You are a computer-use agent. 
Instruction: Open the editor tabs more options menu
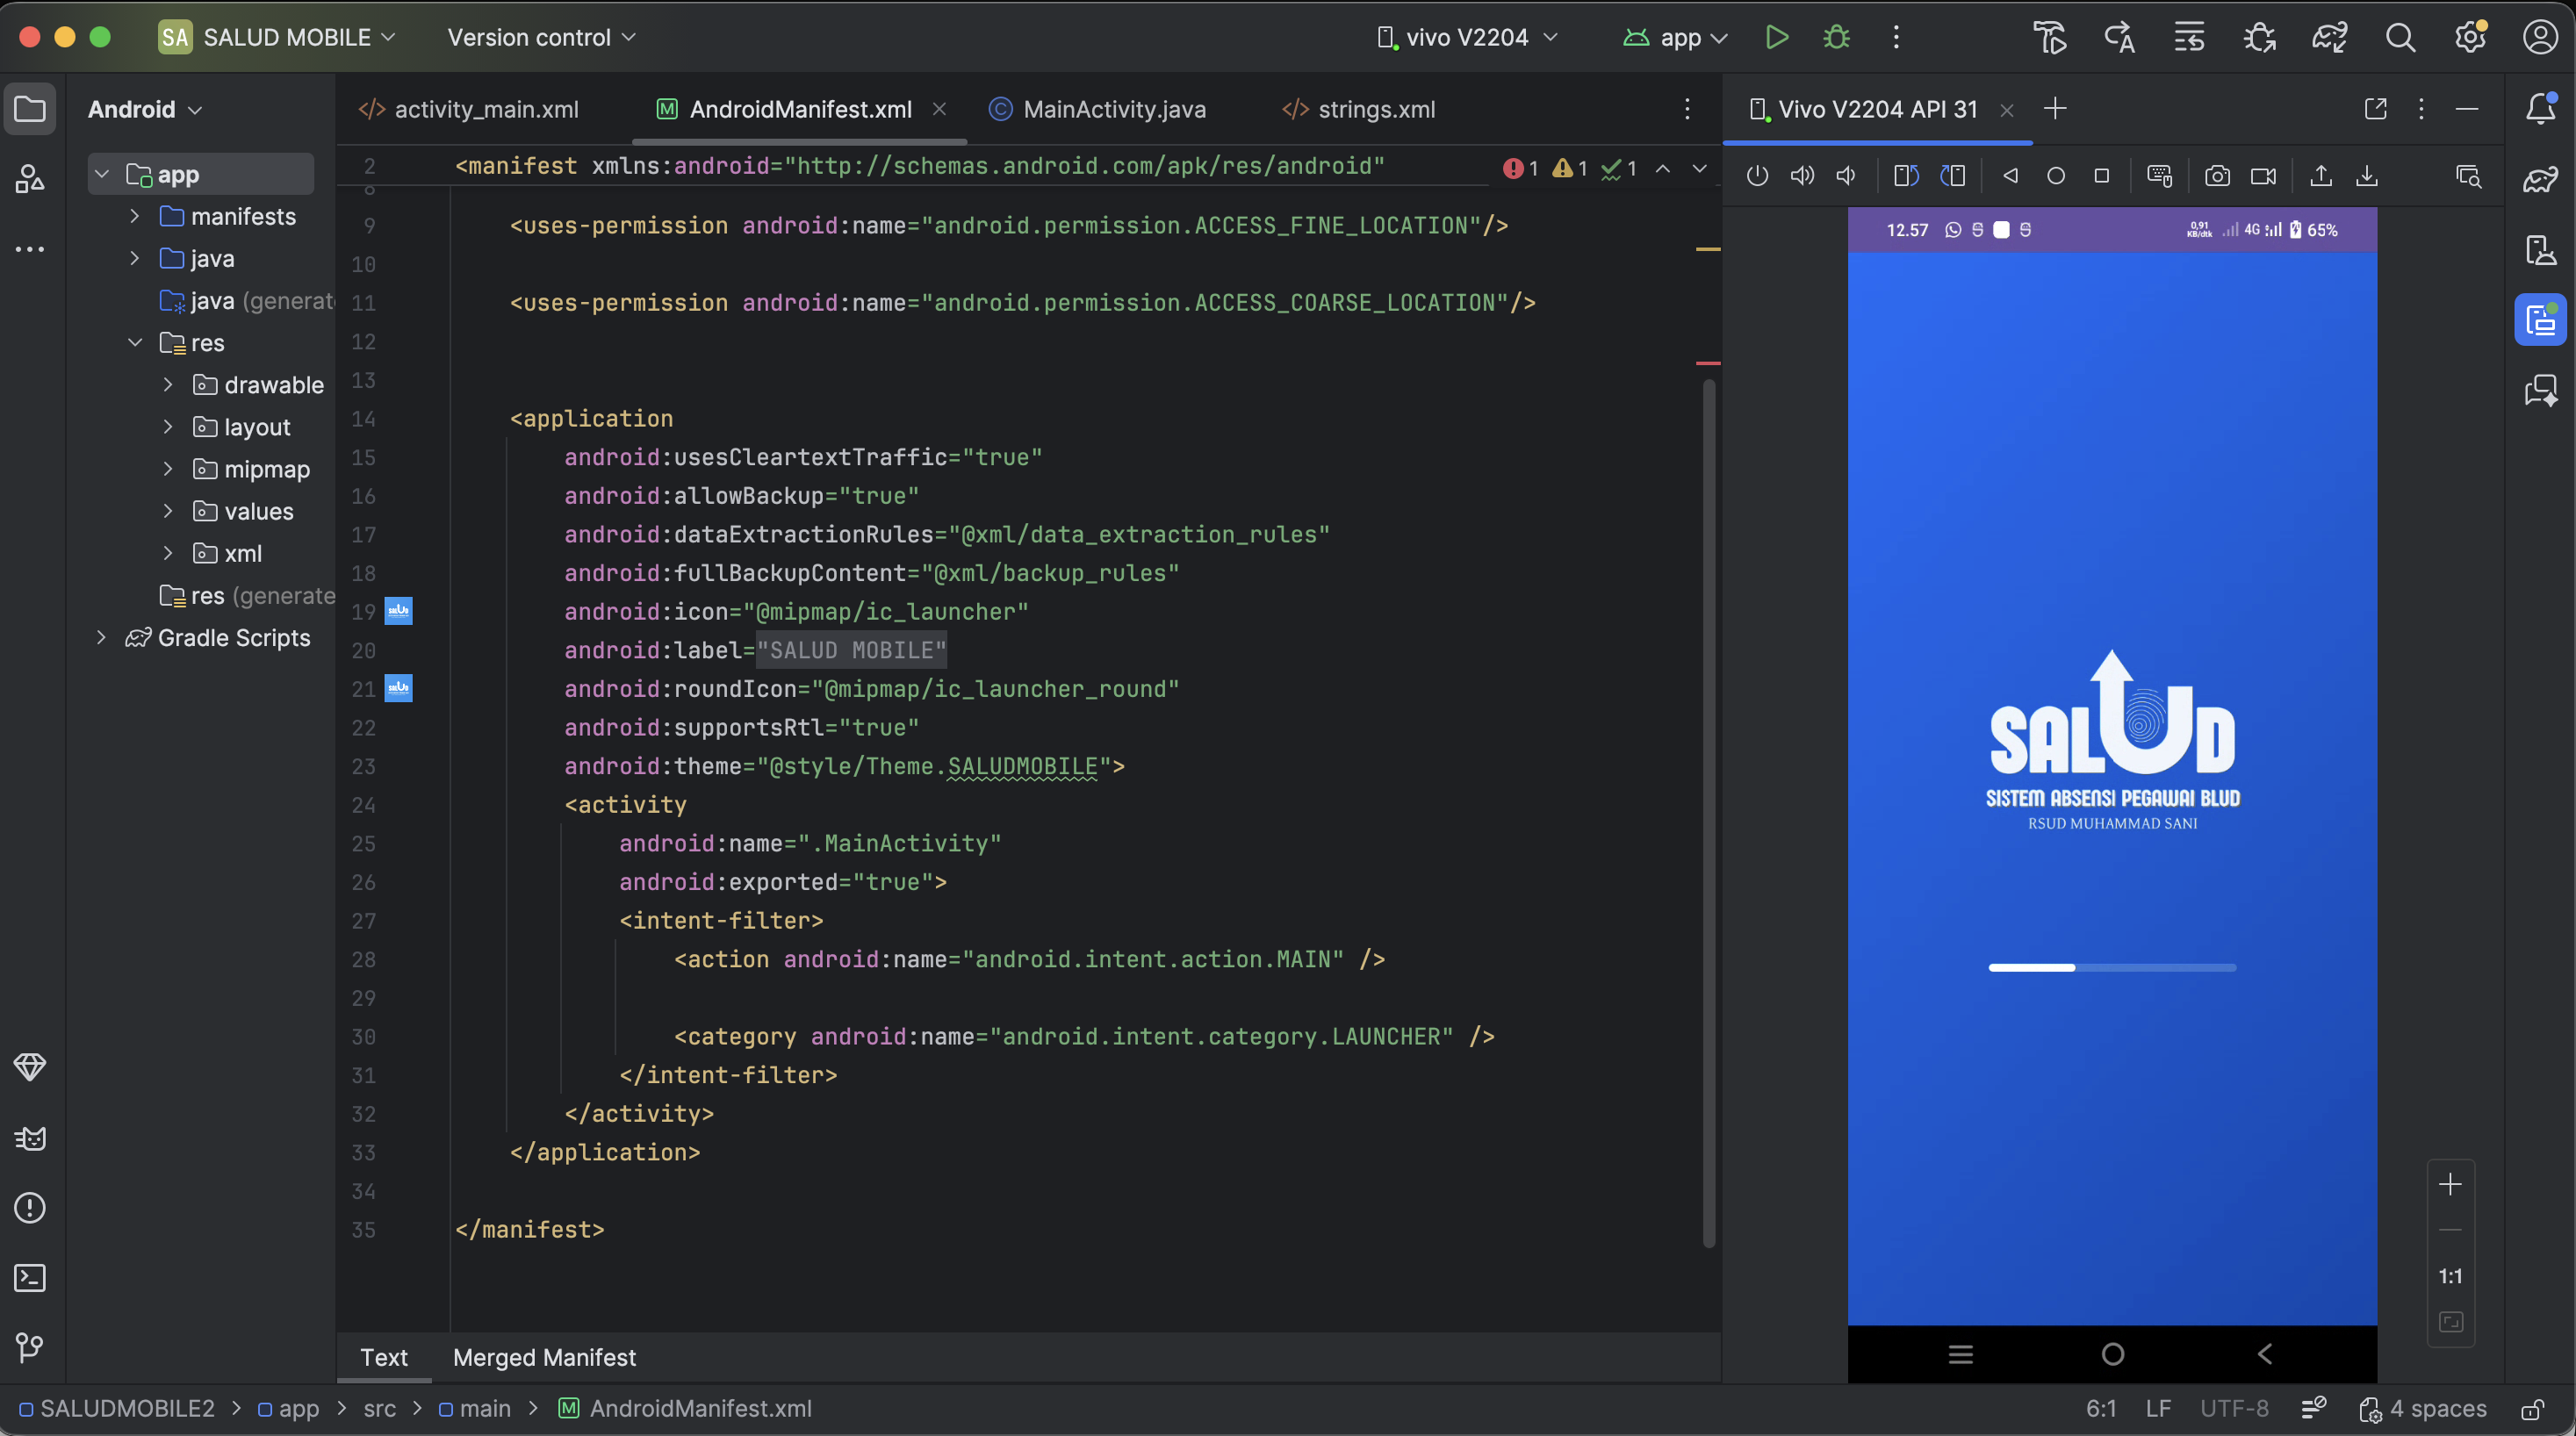1687,109
